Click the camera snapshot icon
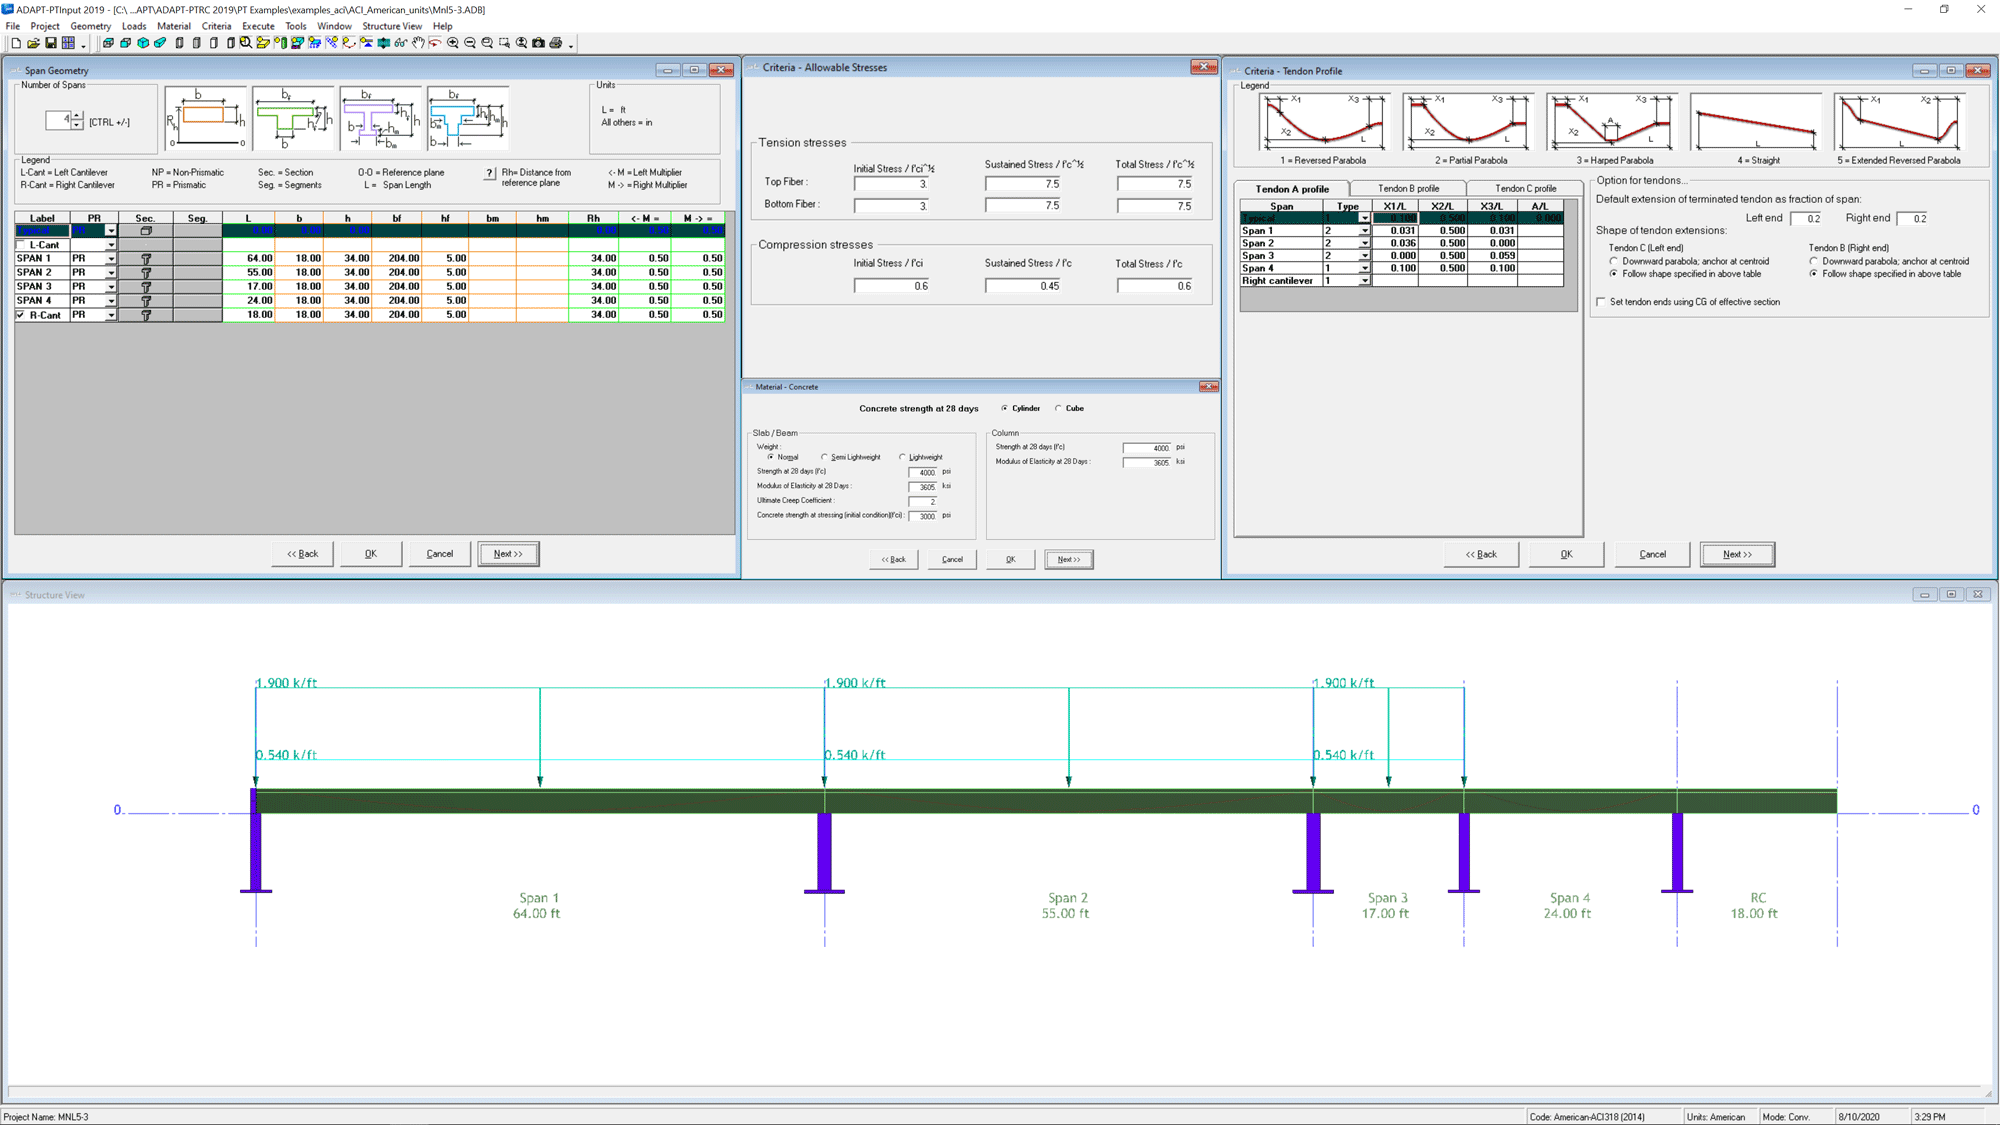 538,43
